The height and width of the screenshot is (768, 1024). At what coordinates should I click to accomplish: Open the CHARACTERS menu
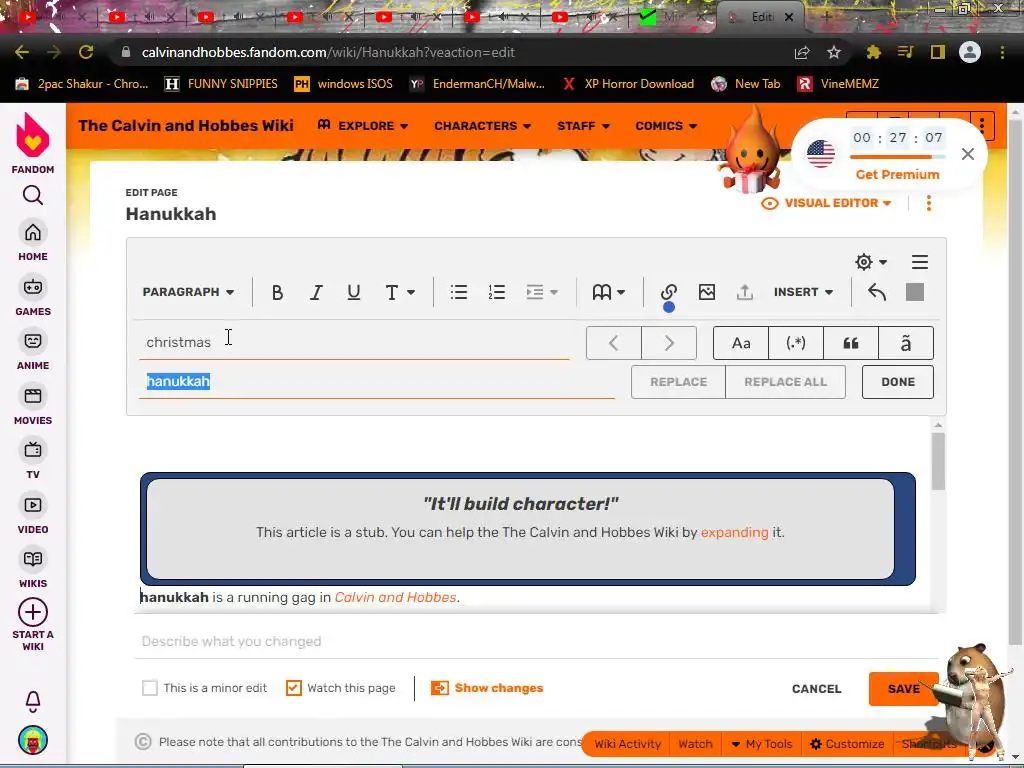[483, 125]
